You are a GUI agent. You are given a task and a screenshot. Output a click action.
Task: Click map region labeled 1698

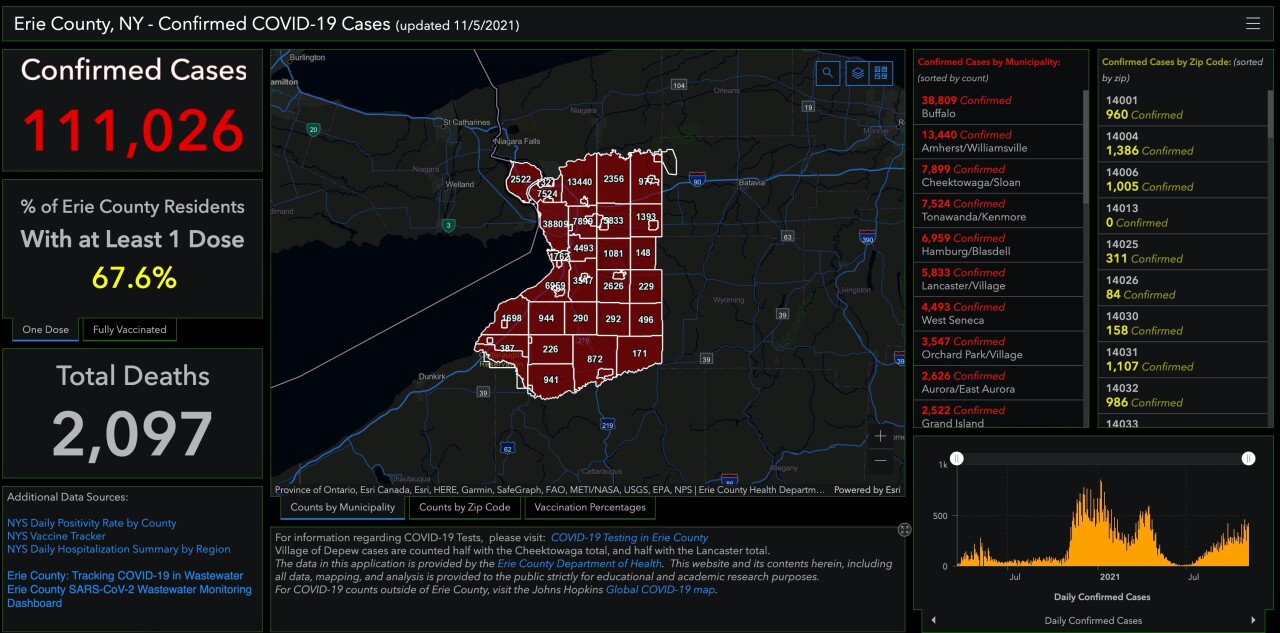pos(511,319)
